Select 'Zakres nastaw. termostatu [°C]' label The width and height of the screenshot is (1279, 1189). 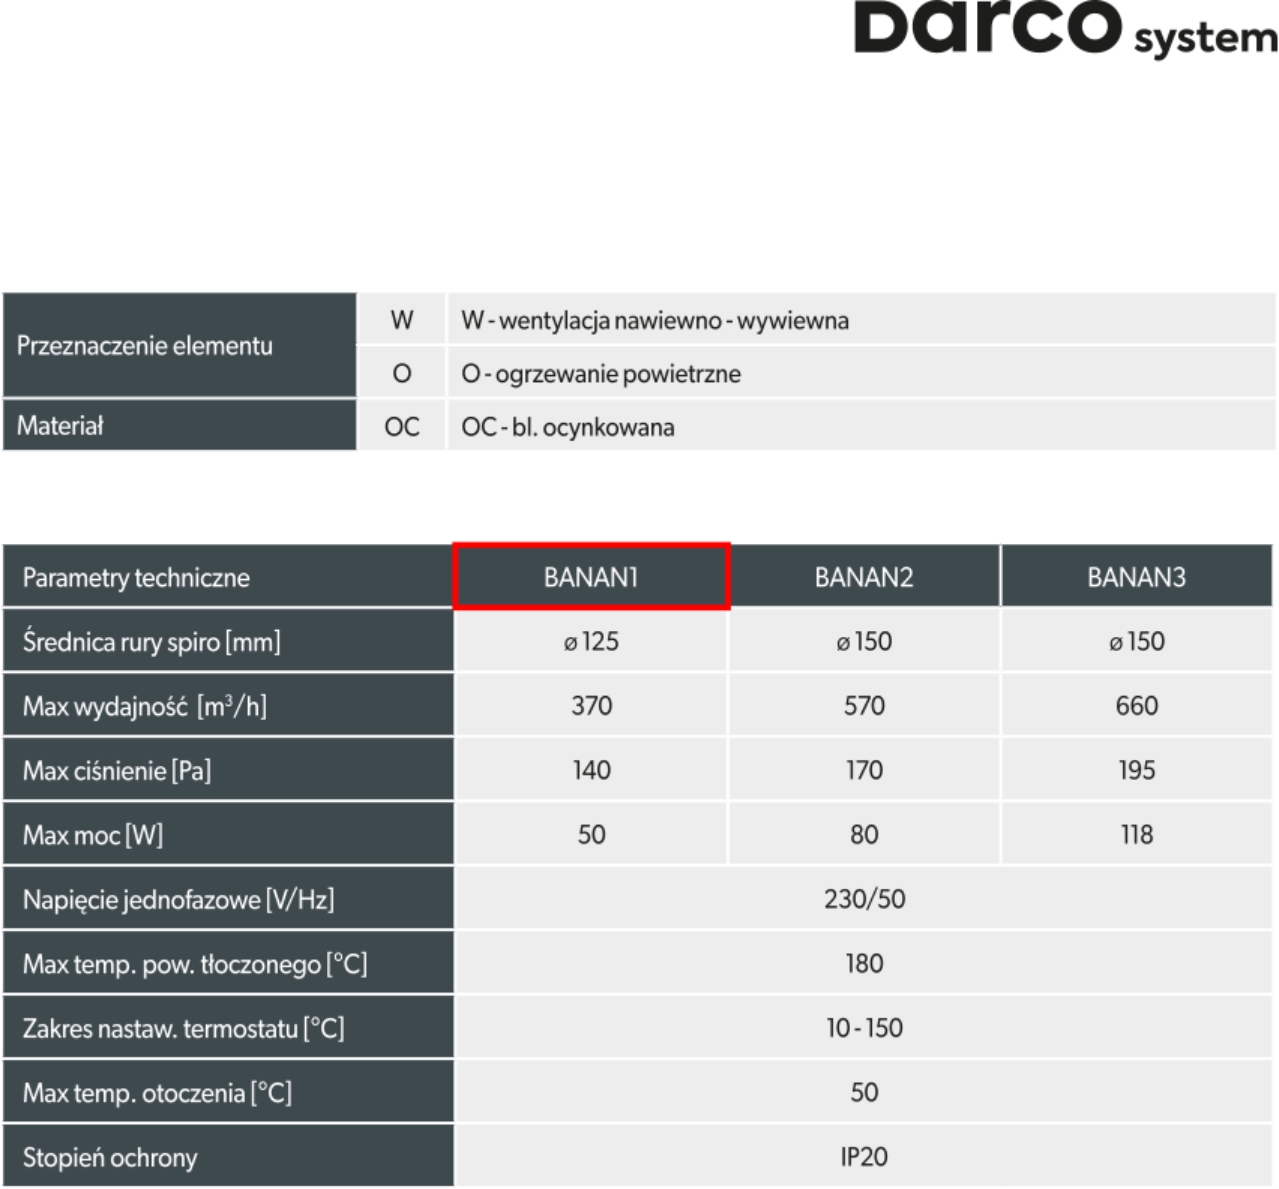click(x=228, y=1028)
